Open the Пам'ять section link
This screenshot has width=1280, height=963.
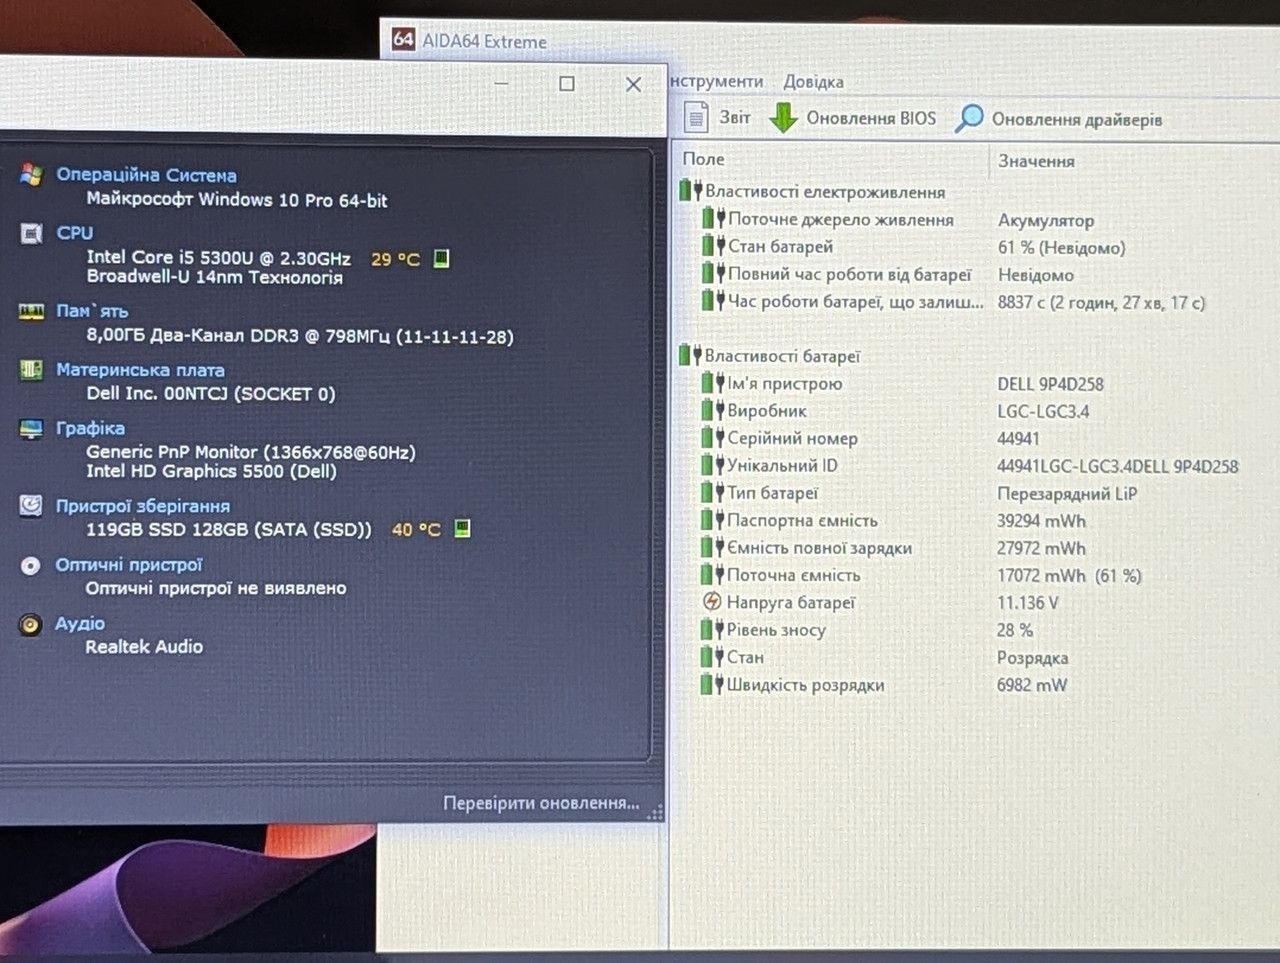(x=92, y=311)
